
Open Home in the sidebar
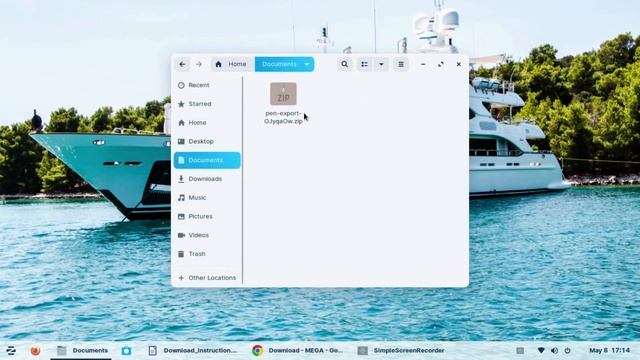click(x=207, y=122)
